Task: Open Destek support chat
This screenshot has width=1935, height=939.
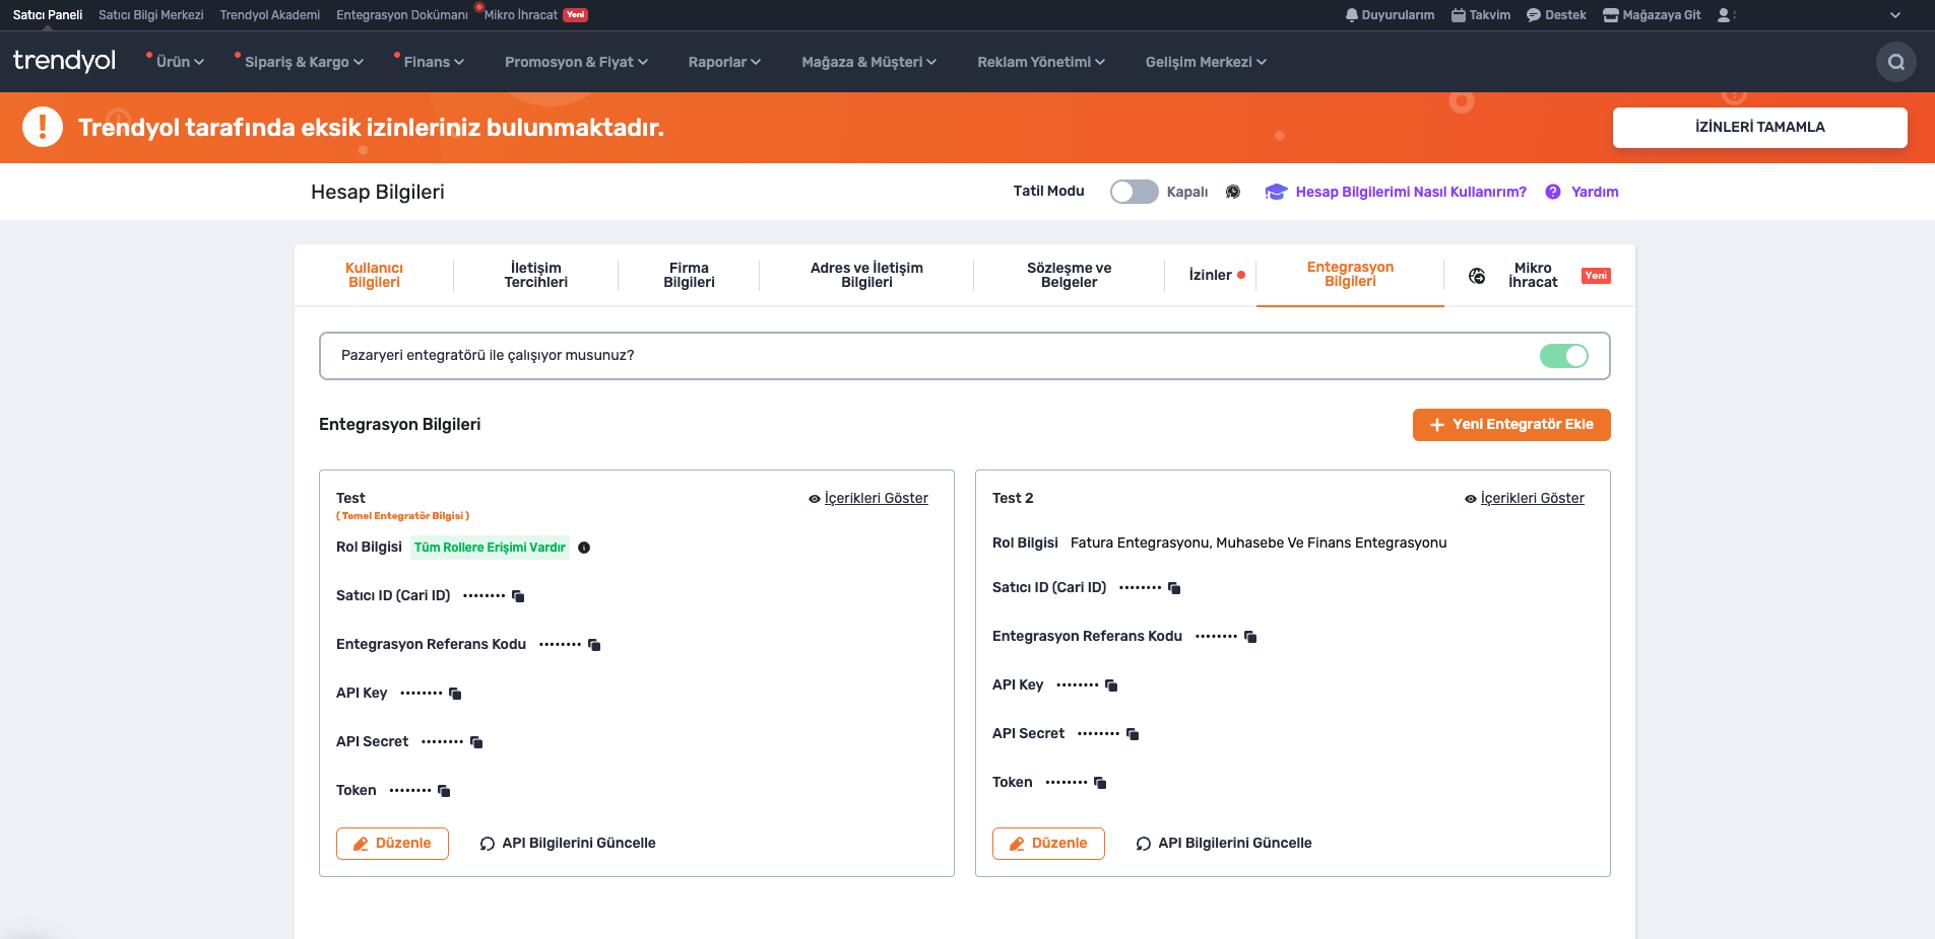Action: (1556, 15)
